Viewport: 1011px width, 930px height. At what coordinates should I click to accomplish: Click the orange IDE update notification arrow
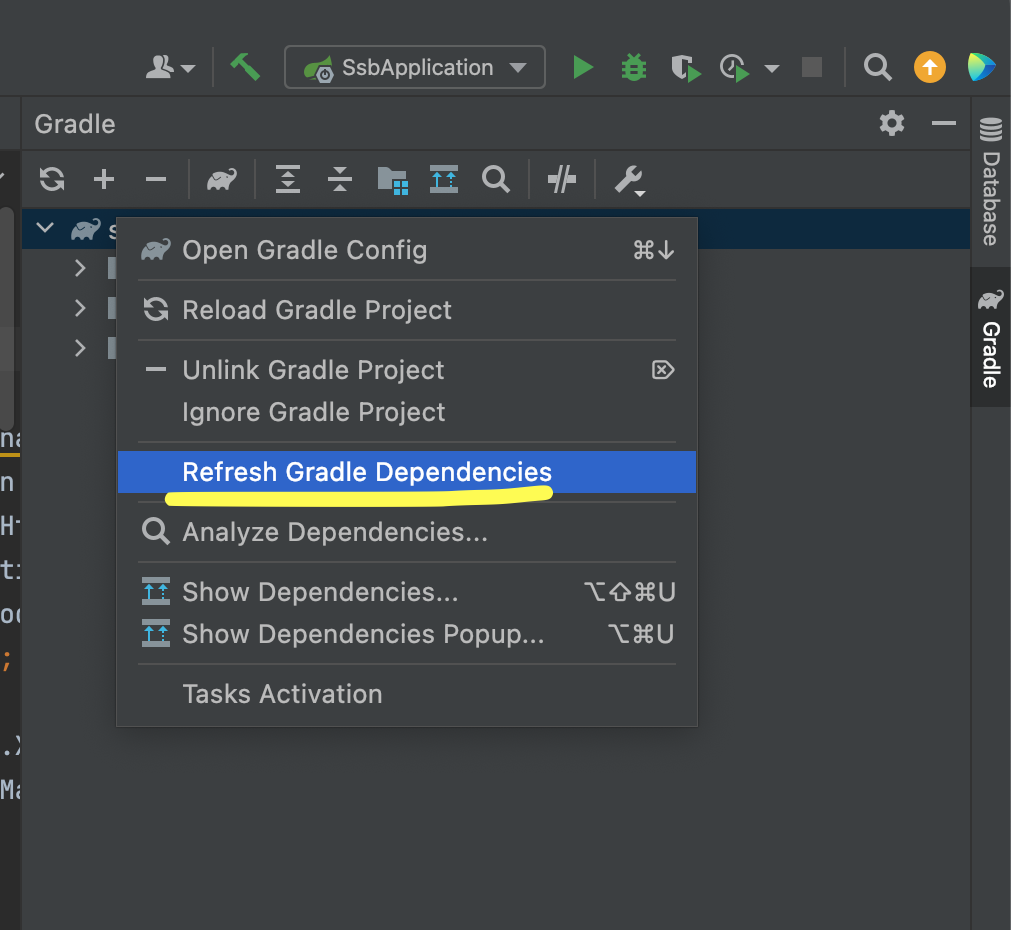pyautogui.click(x=929, y=67)
